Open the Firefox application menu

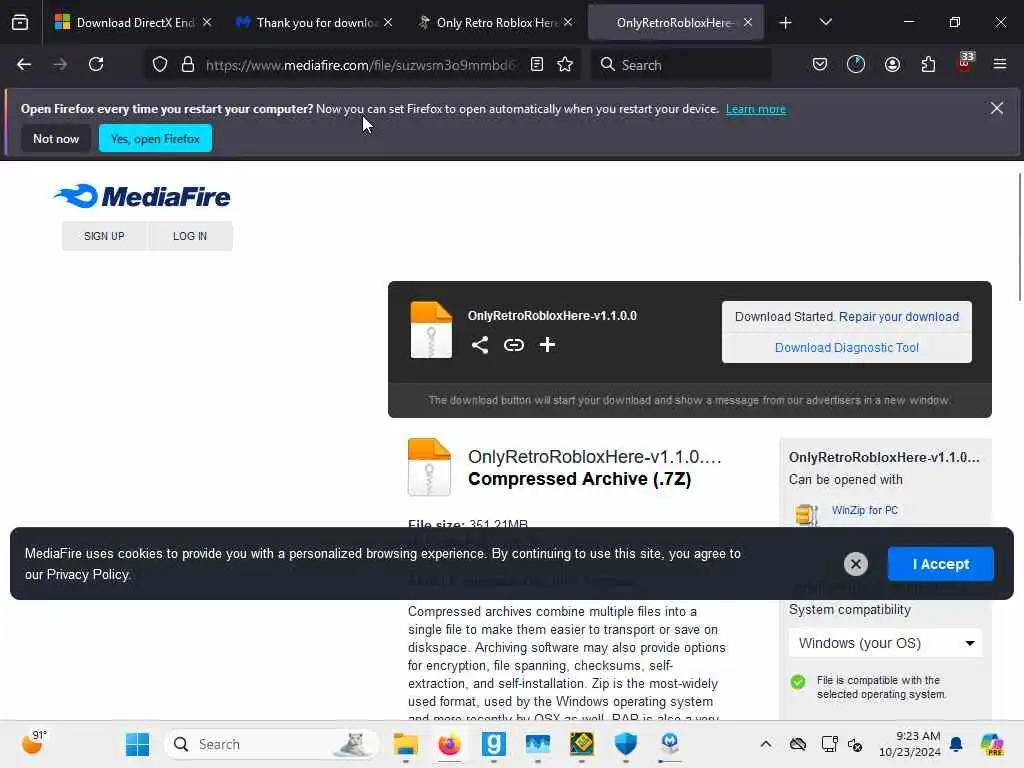coord(1000,64)
